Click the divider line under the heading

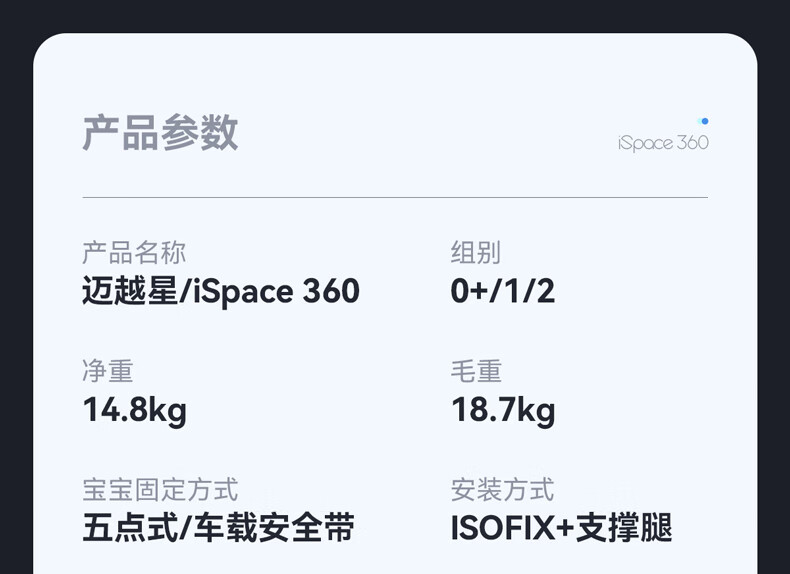(395, 198)
